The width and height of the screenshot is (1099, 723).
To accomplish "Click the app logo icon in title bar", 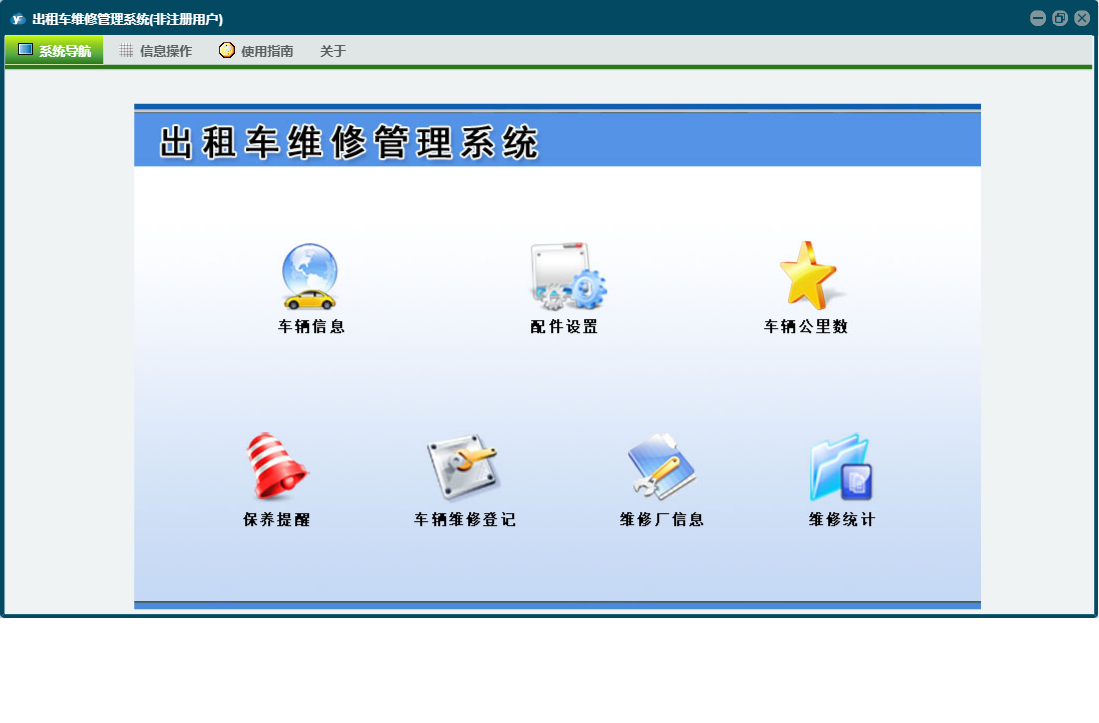I will [18, 19].
